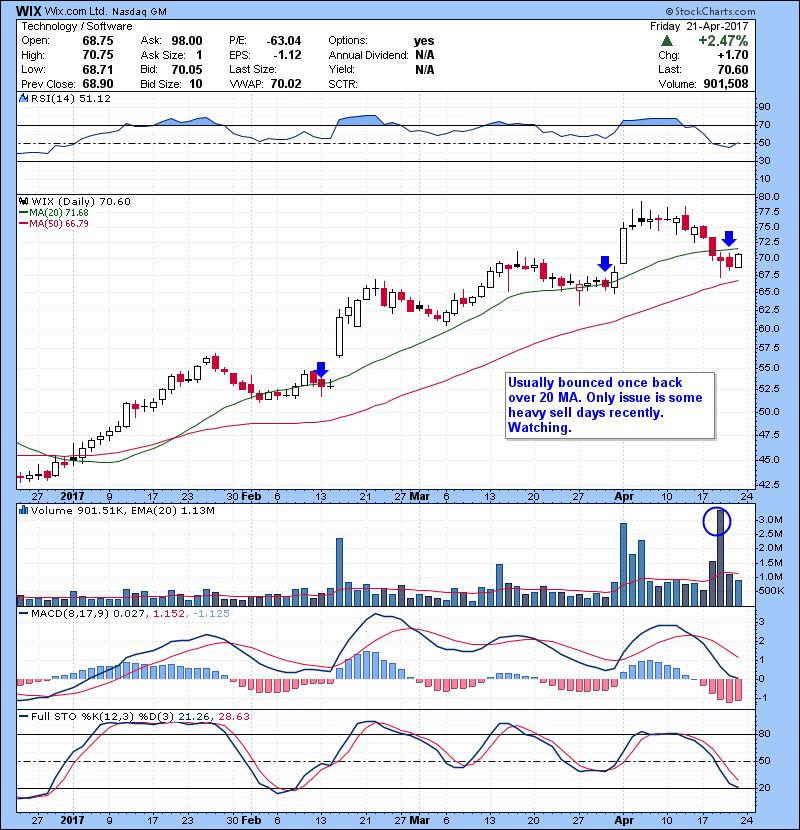Click the P/E value -63.04
Screen dimensions: 800x830
pos(284,41)
